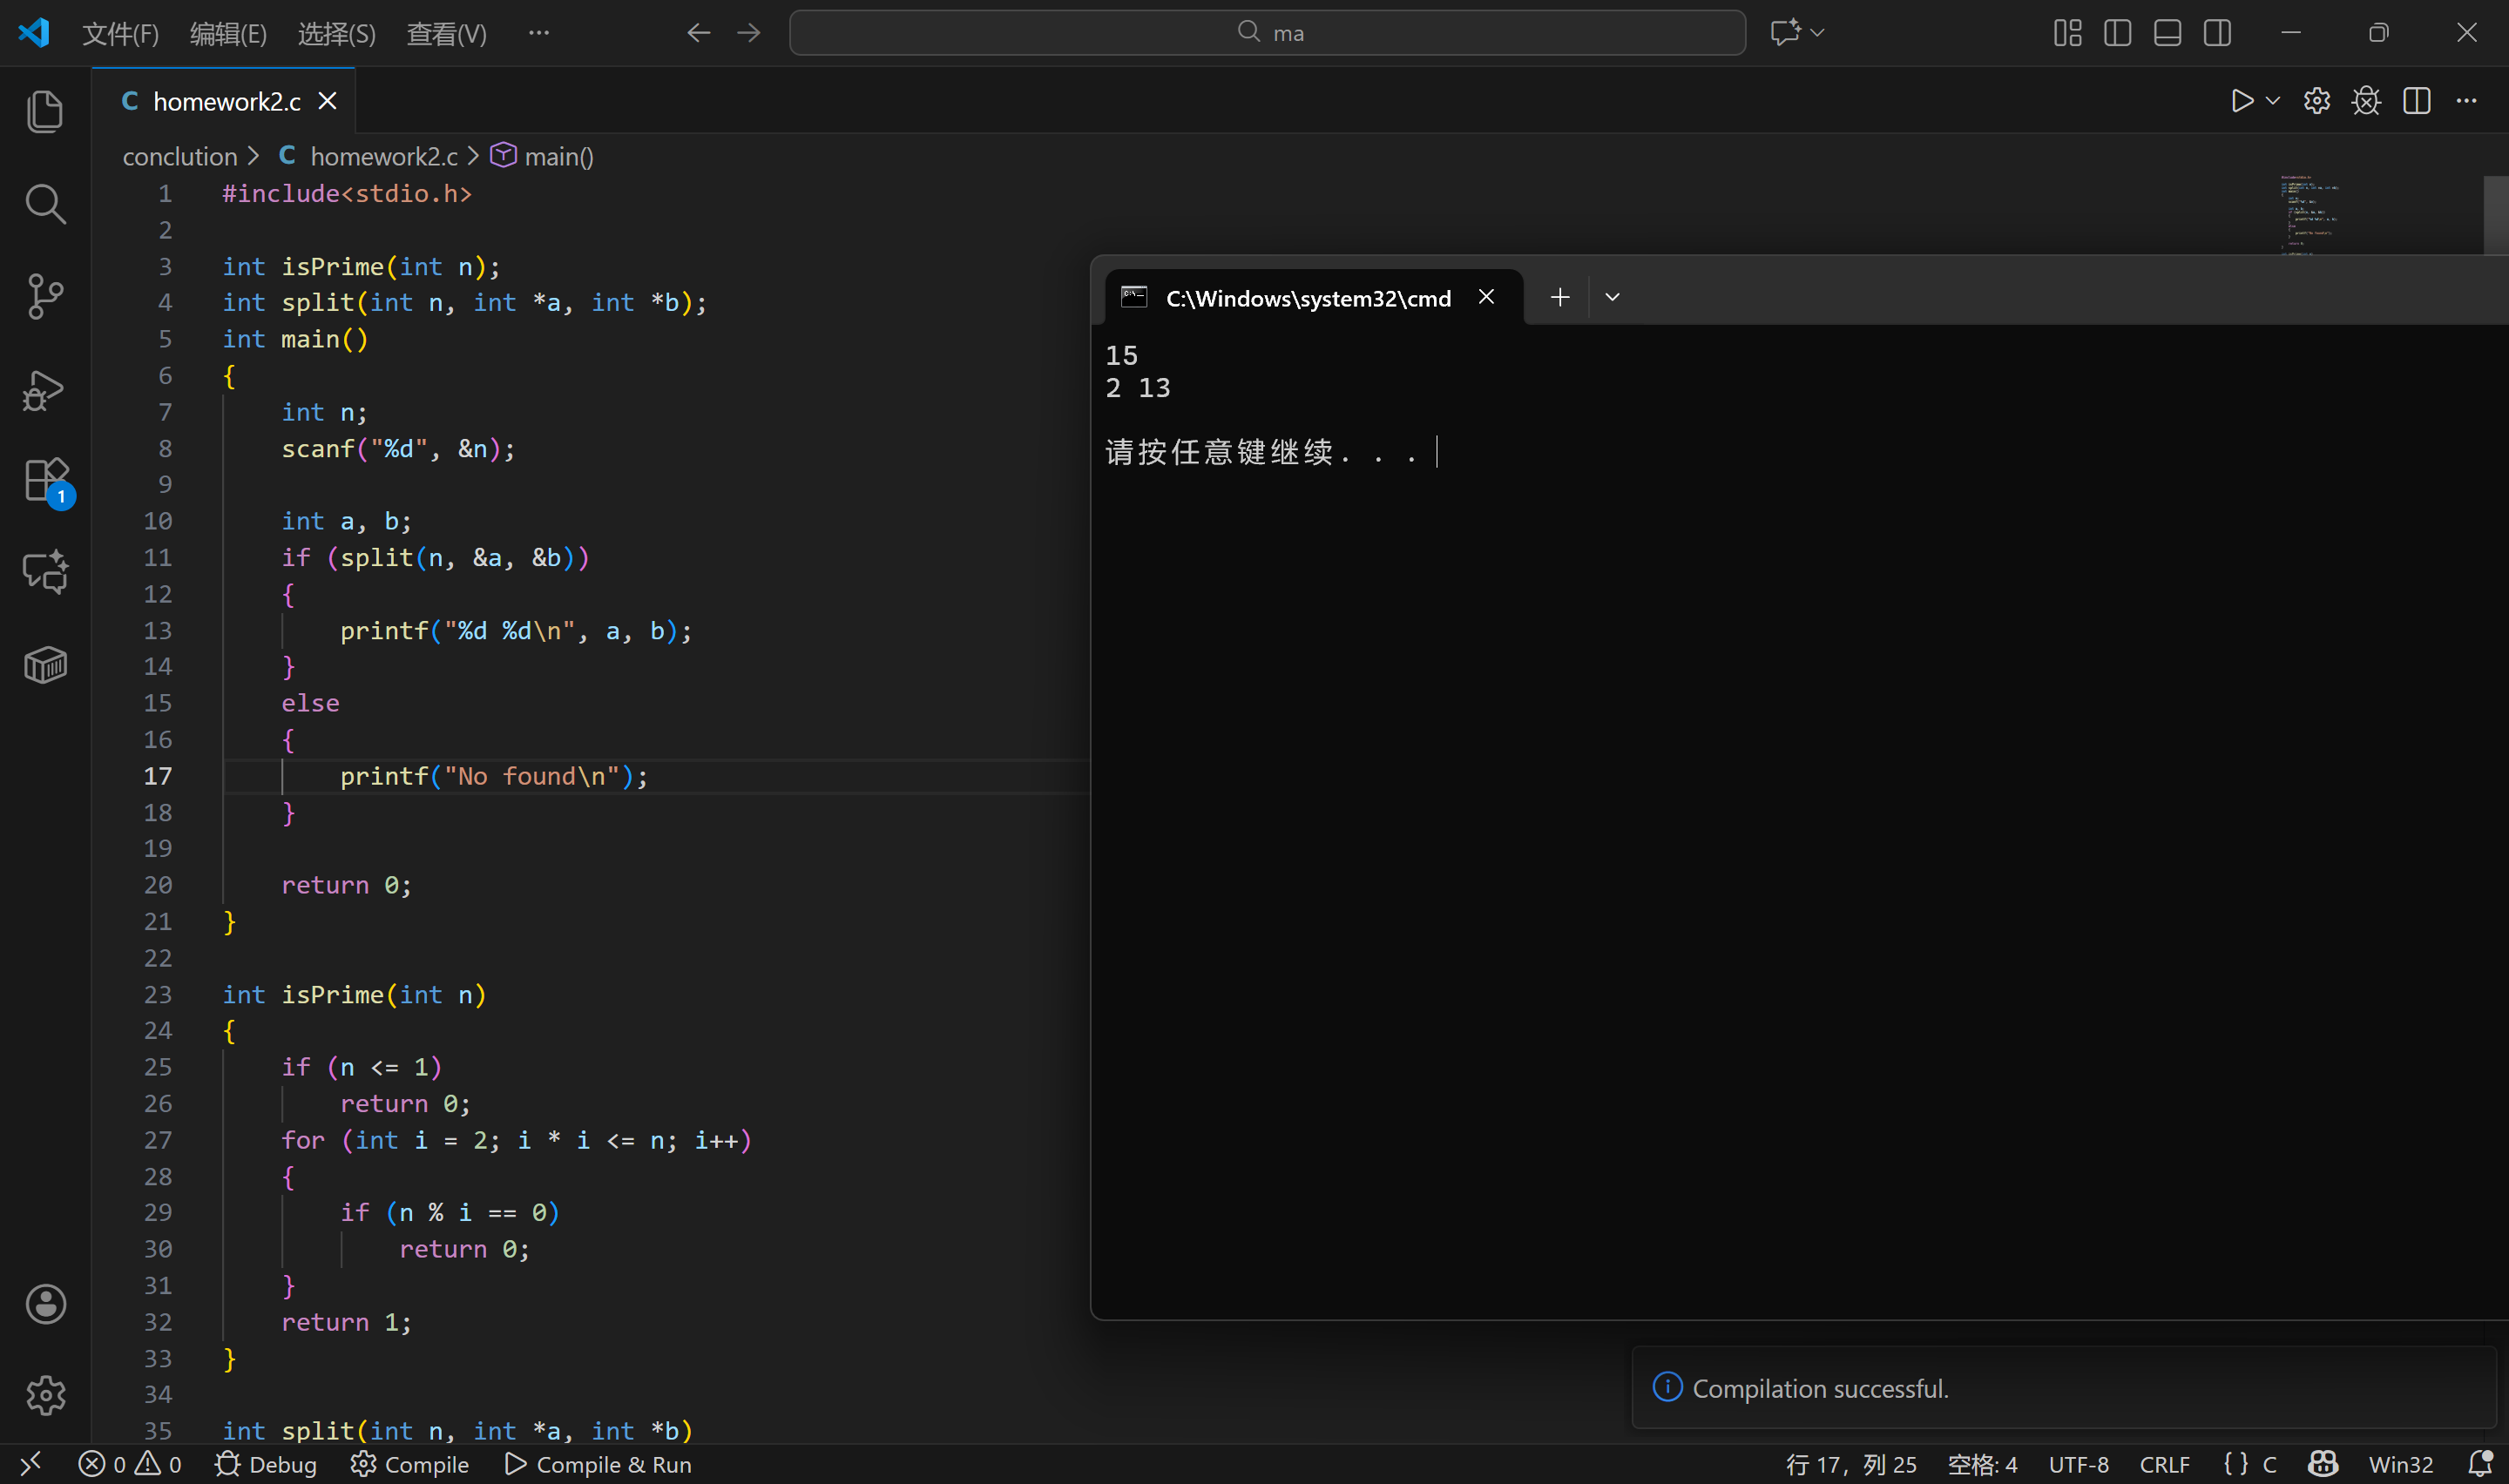Viewport: 2509px width, 1484px height.
Task: Toggle the primary side bar layout button
Action: pyautogui.click(x=2117, y=33)
